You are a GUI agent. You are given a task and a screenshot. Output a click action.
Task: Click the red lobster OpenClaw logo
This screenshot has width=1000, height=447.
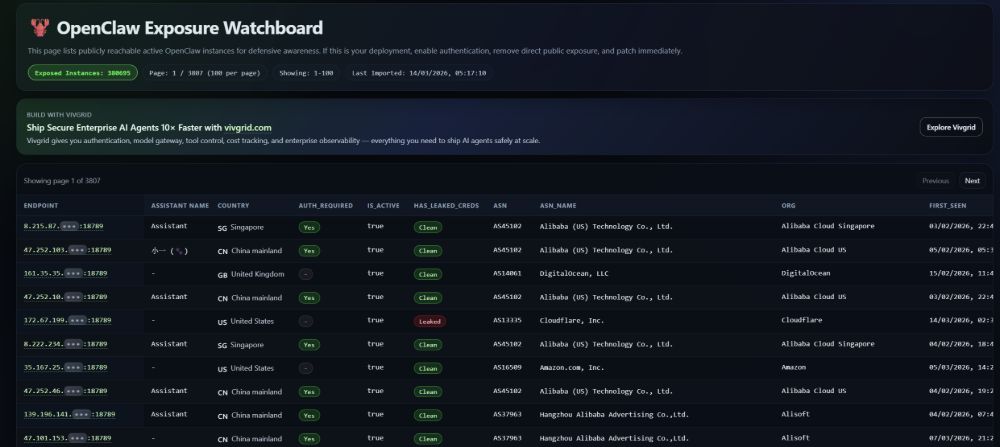[40, 27]
